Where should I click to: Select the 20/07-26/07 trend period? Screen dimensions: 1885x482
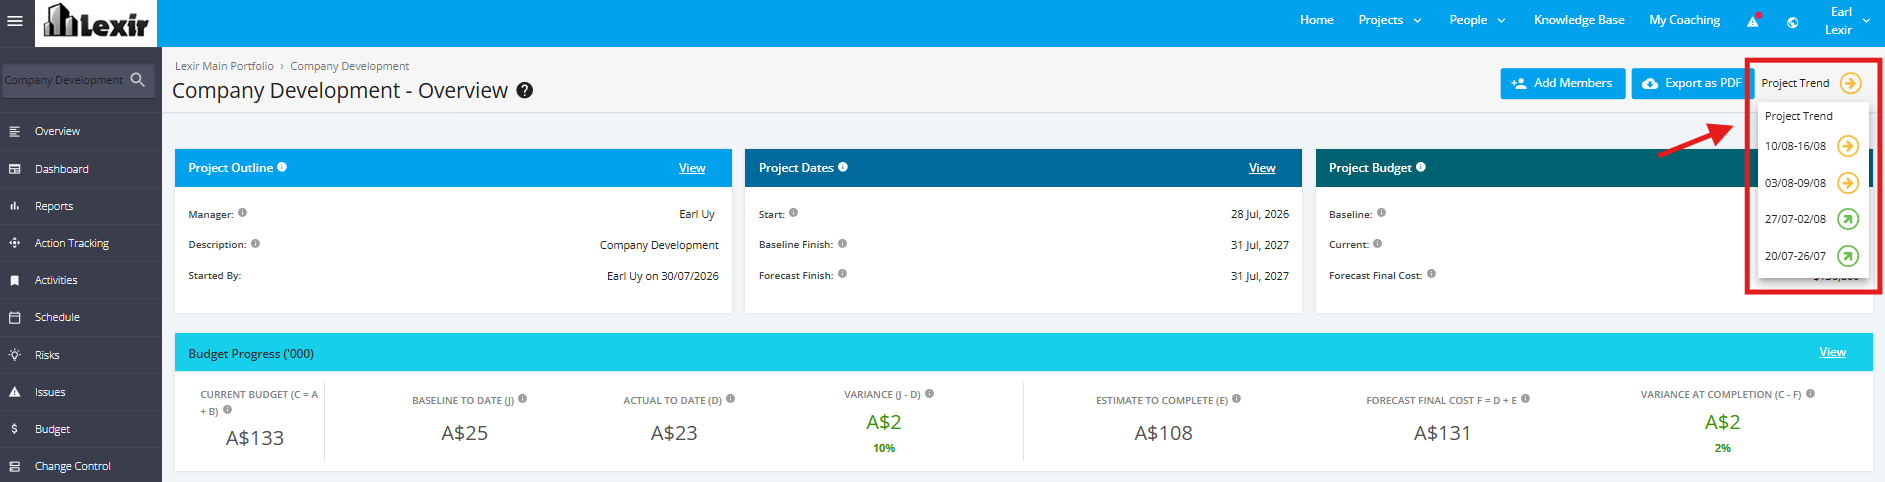1795,256
